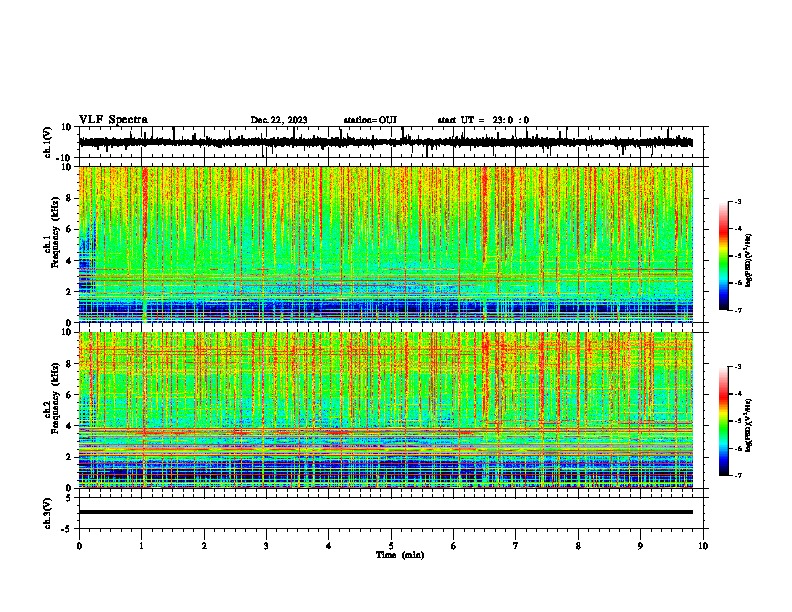Click the "9" tick on the Time axis
The width and height of the screenshot is (792, 612).
[x=640, y=546]
